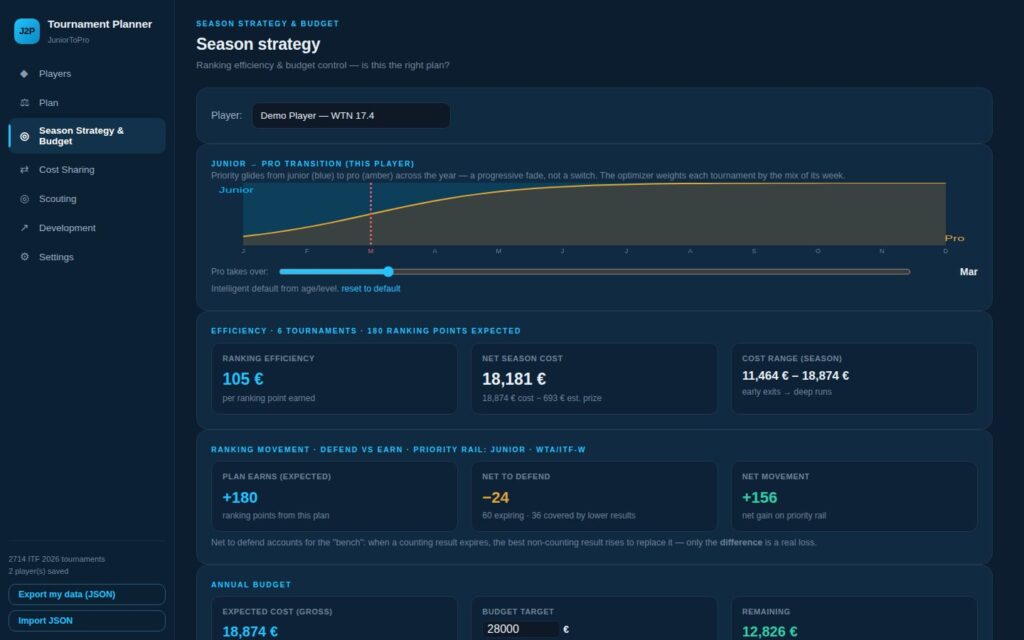This screenshot has height=640, width=1024.
Task: Click the 12,826 € remaining value
Action: (x=769, y=632)
